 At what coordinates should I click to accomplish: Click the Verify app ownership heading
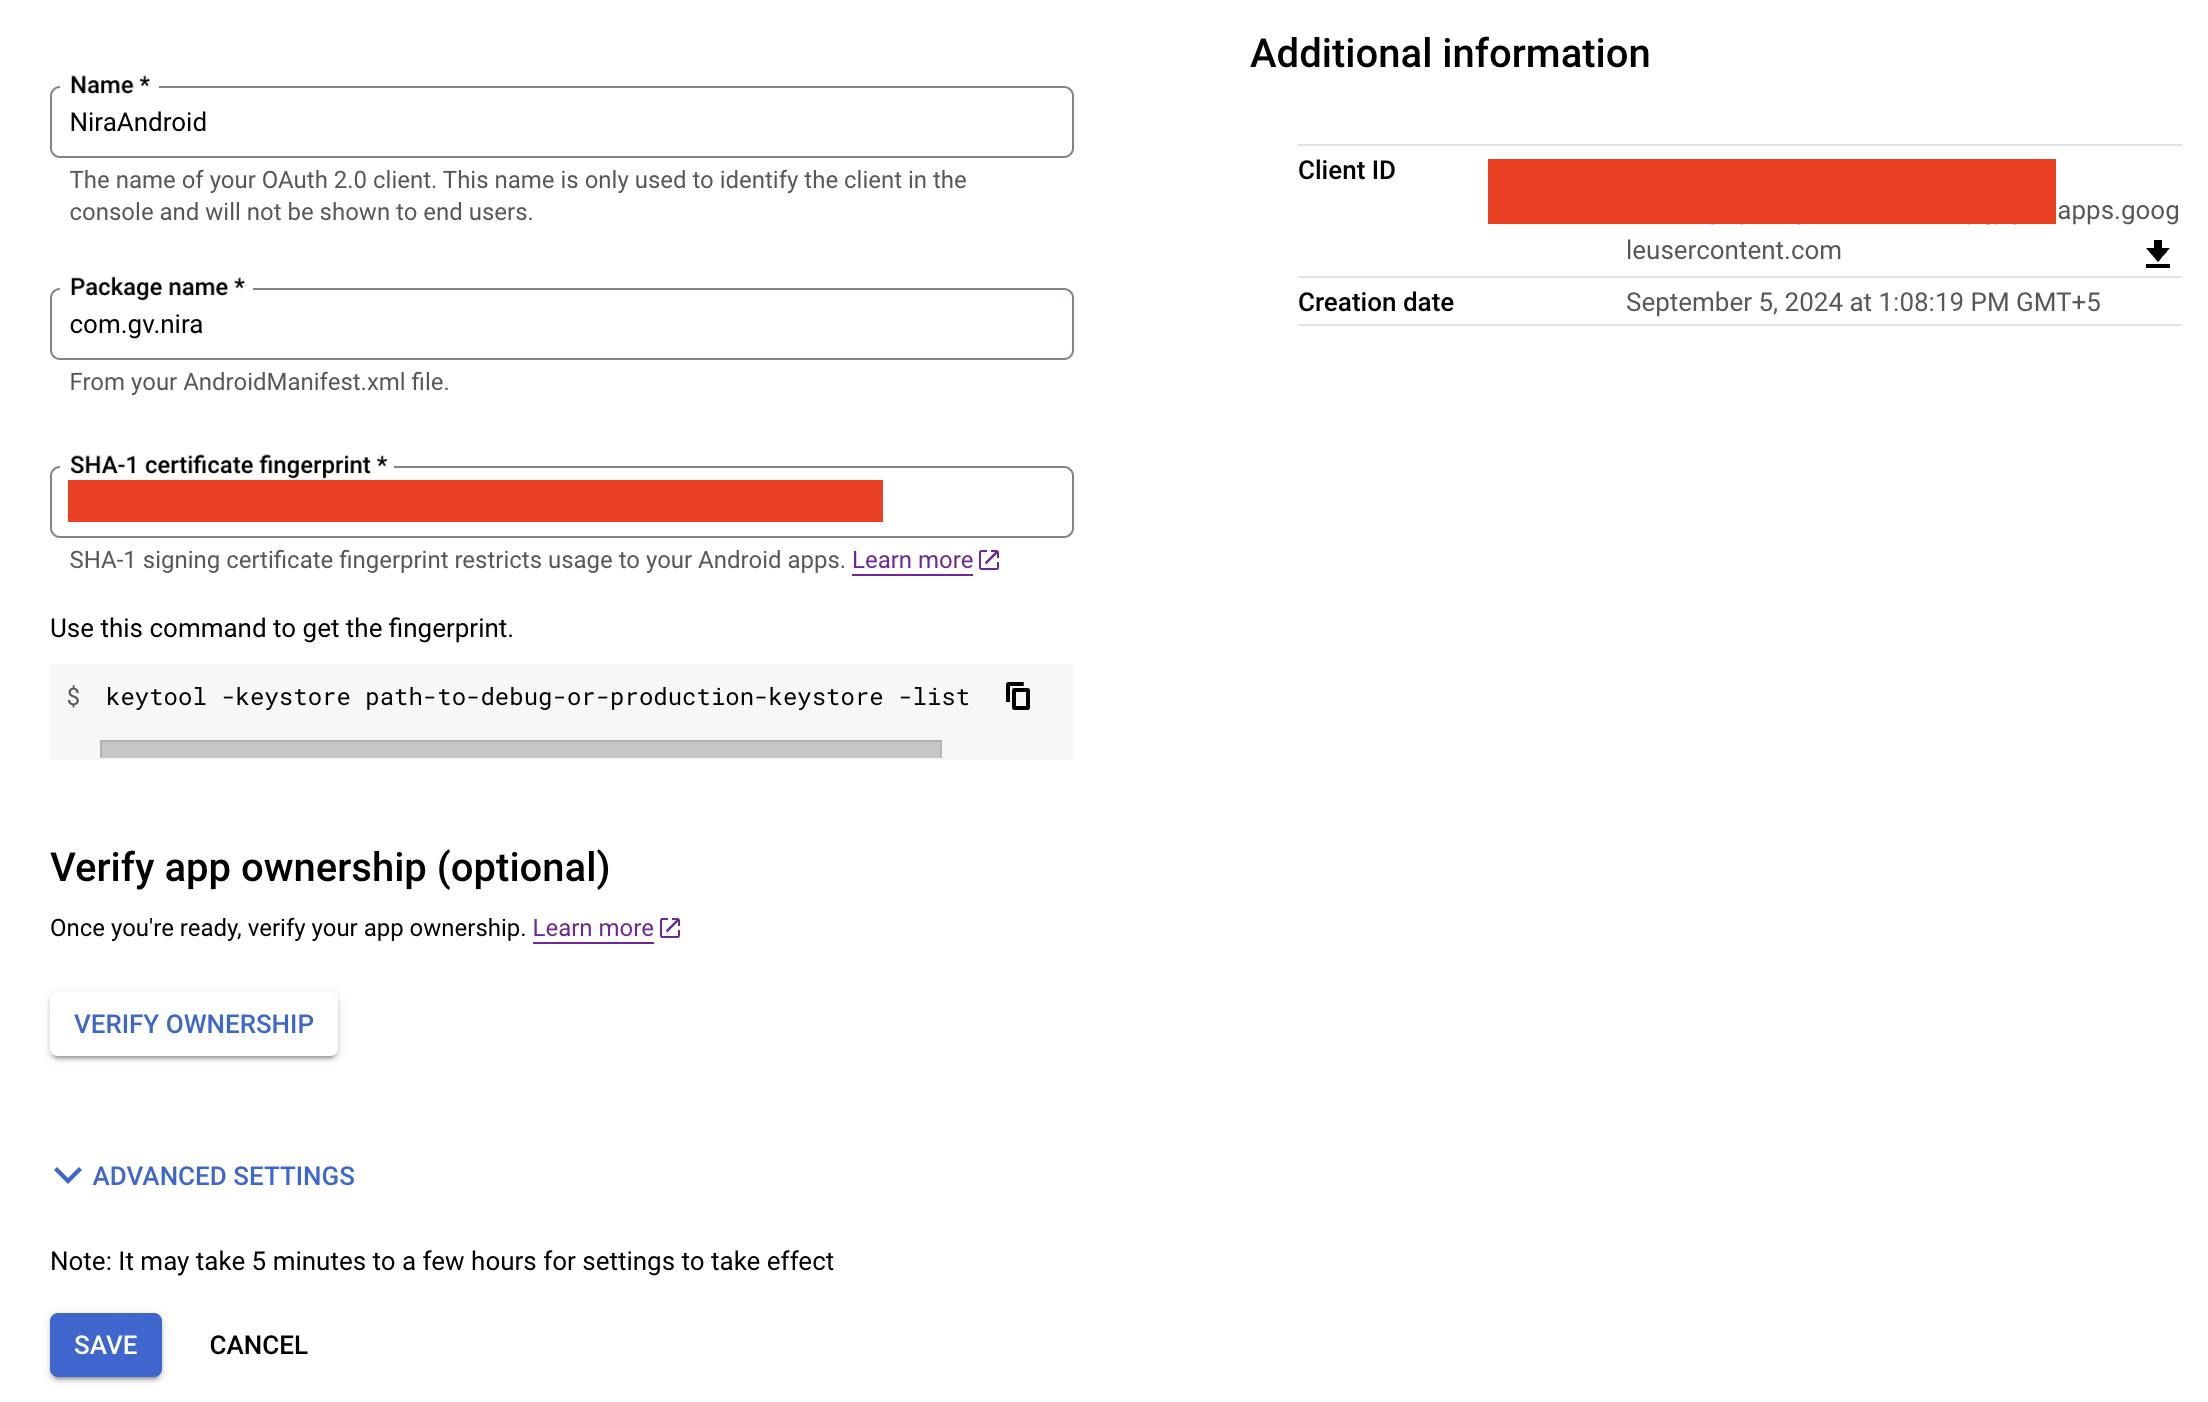pos(330,867)
